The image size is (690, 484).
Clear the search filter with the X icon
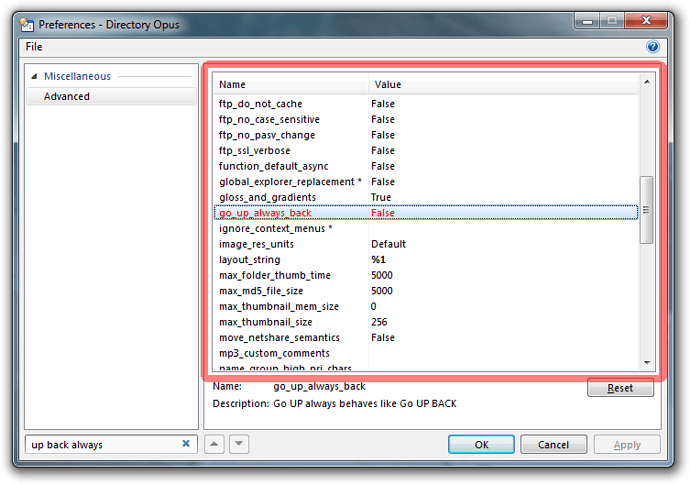coord(186,444)
